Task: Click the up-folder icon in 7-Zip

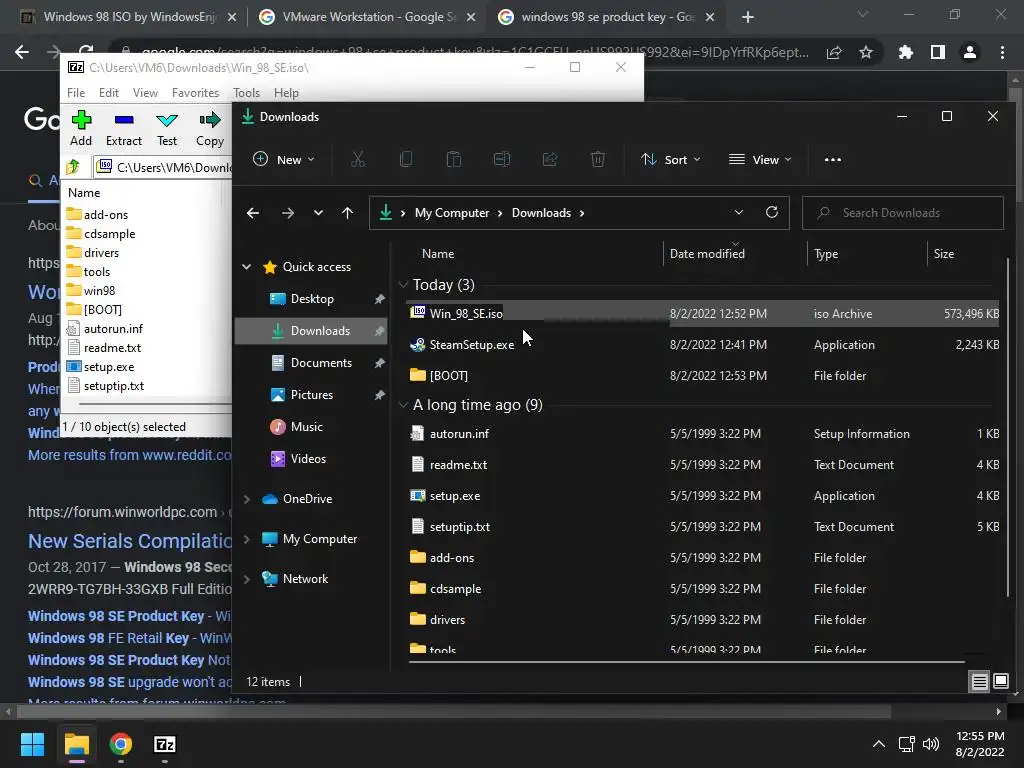Action: point(73,167)
